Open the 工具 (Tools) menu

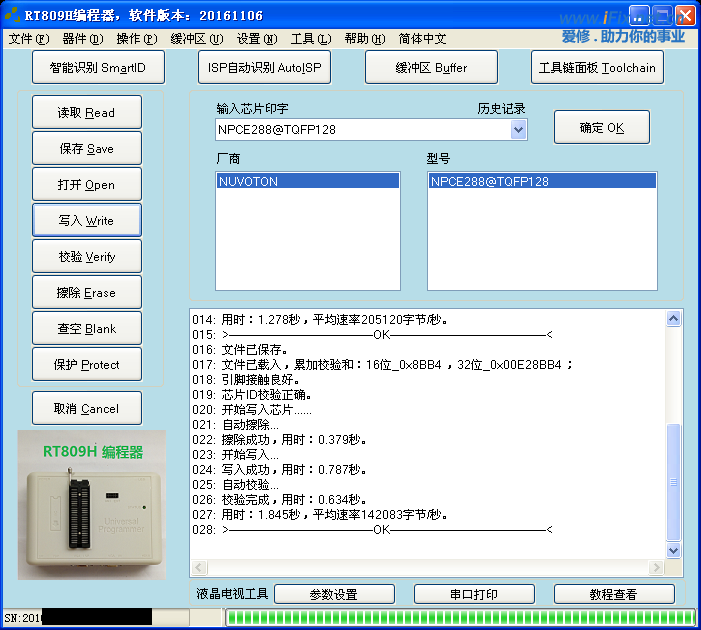point(310,39)
